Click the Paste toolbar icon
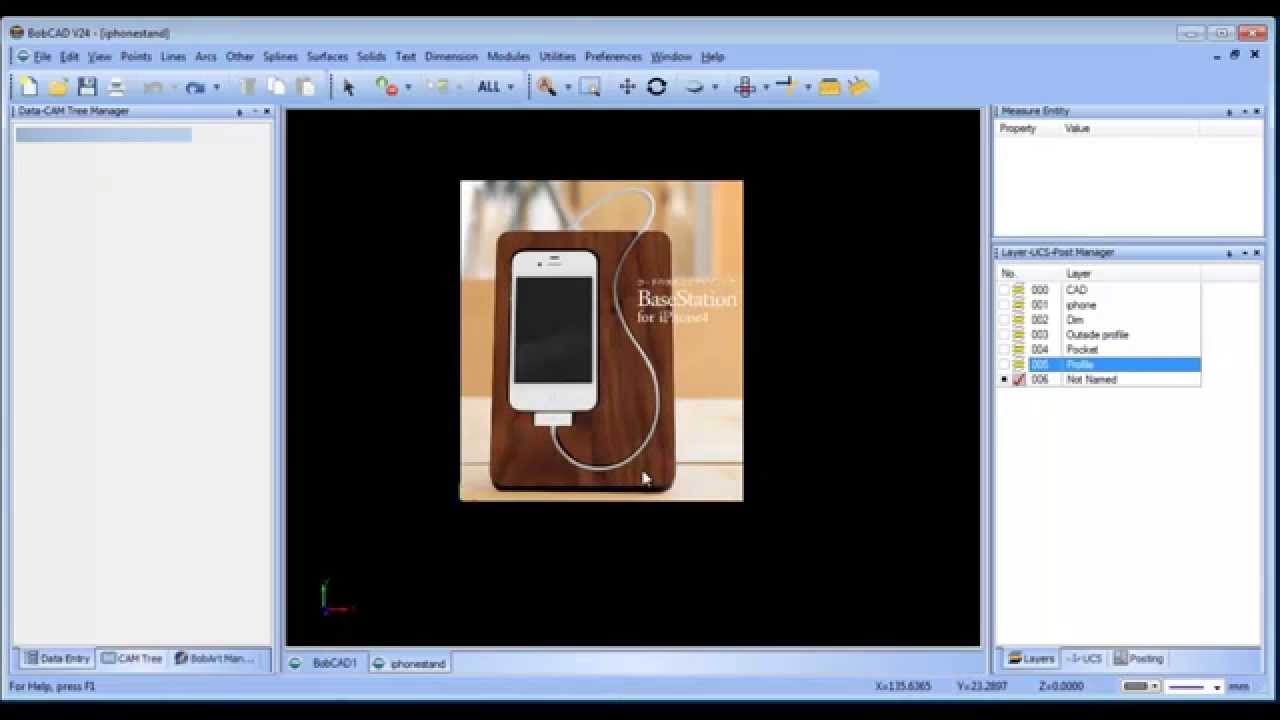The width and height of the screenshot is (1280, 720). (x=306, y=87)
